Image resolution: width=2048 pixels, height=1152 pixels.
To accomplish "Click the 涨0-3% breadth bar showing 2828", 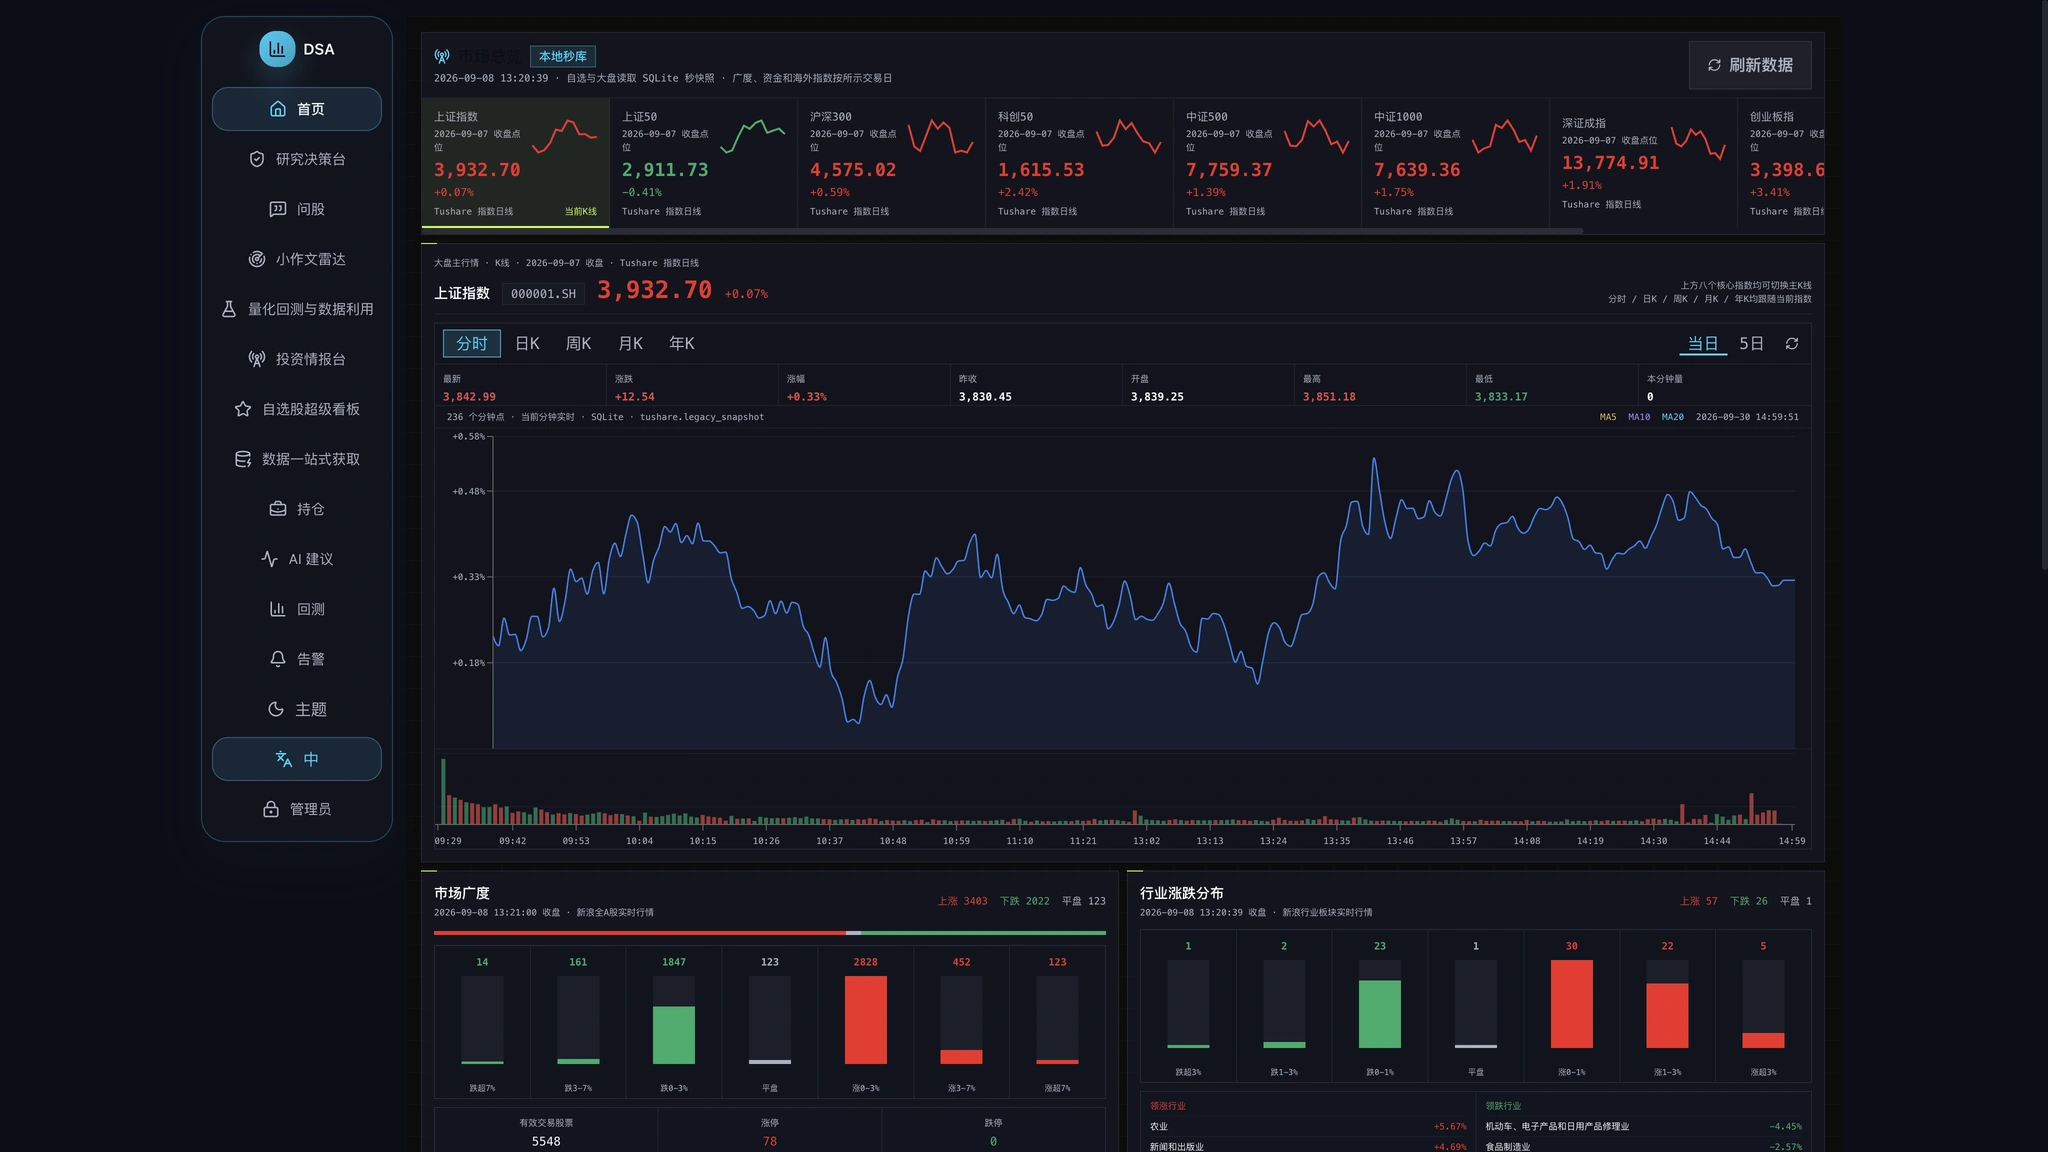I will click(865, 1020).
